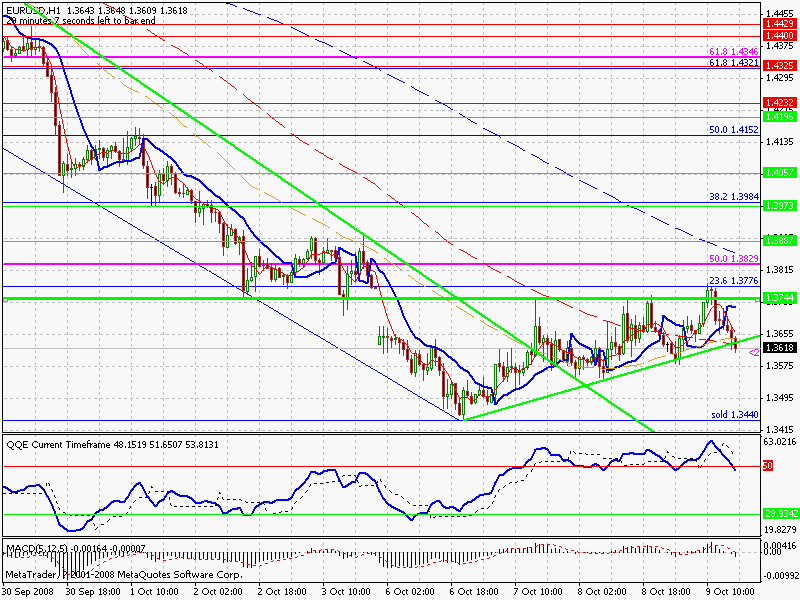
Task: Click the black 1.3618 current price label
Action: click(780, 348)
